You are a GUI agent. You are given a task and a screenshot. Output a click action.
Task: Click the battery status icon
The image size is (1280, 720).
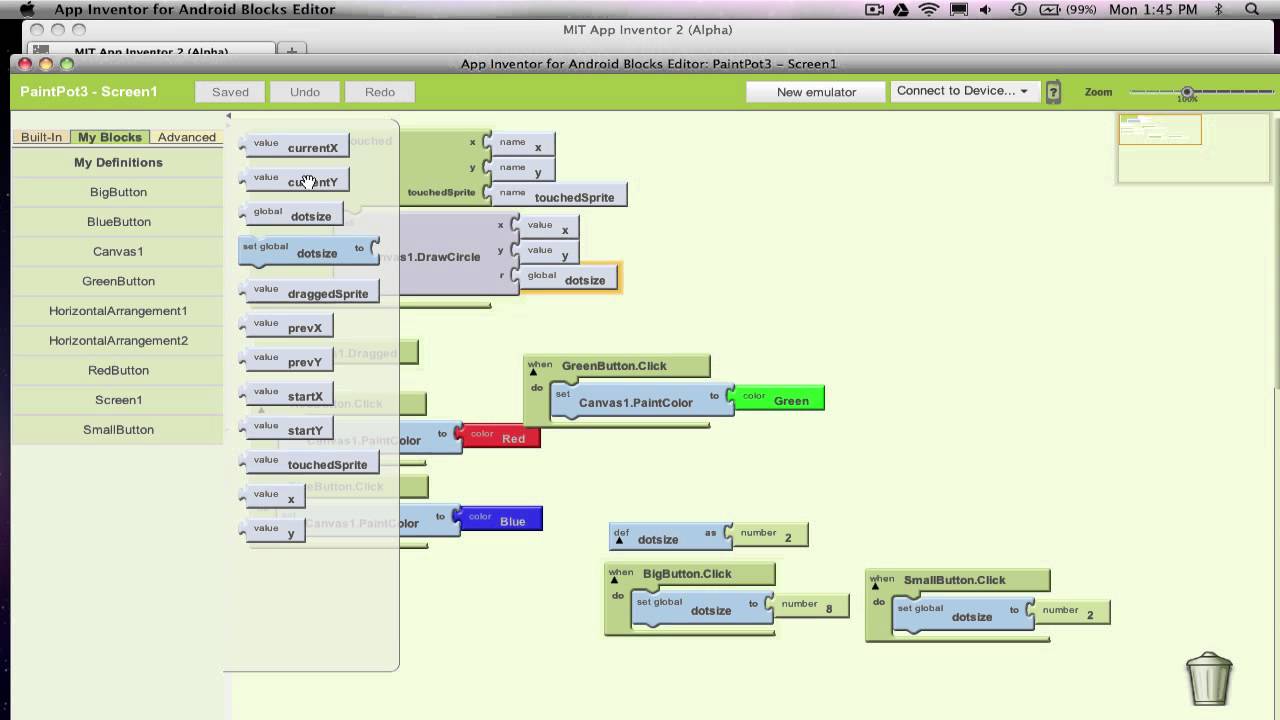(x=1050, y=9)
